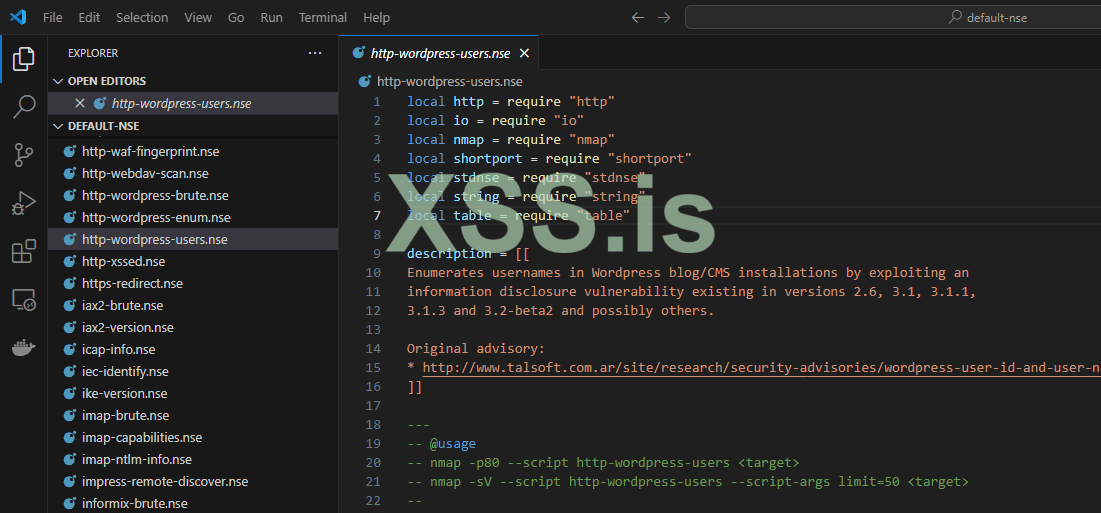This screenshot has height=513, width=1101.
Task: Click the VS Code logo icon
Action: tap(18, 18)
